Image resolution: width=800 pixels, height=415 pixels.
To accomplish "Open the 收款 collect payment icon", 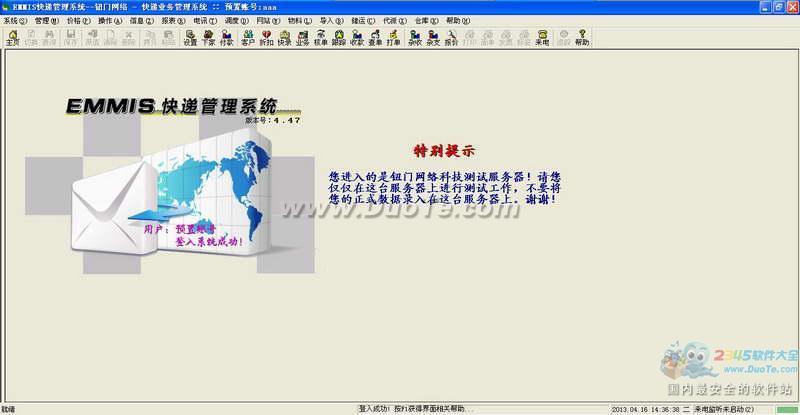I will (357, 38).
